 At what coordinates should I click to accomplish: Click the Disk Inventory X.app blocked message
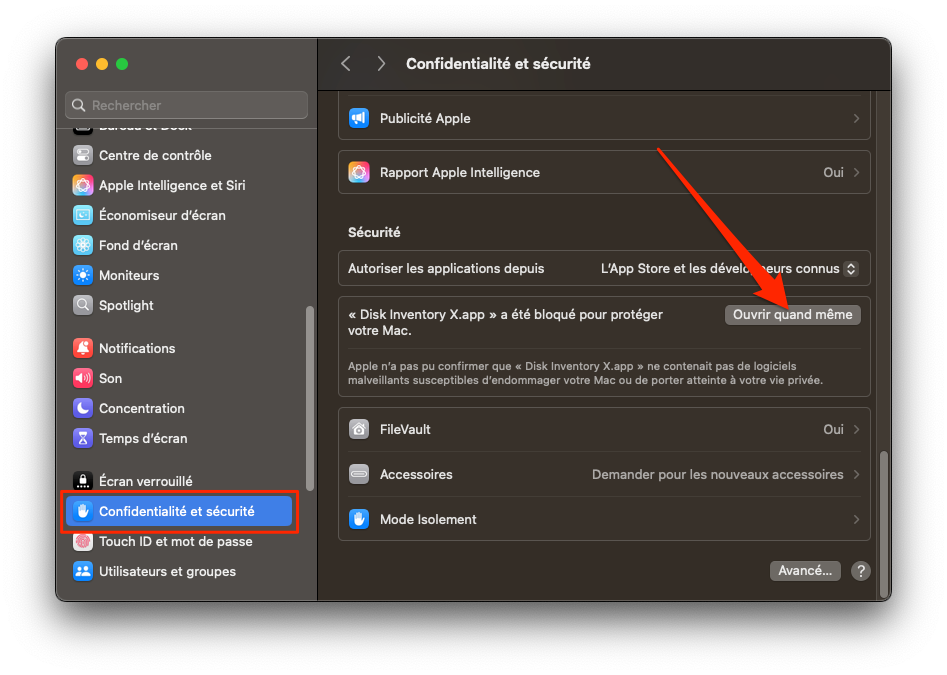(506, 322)
